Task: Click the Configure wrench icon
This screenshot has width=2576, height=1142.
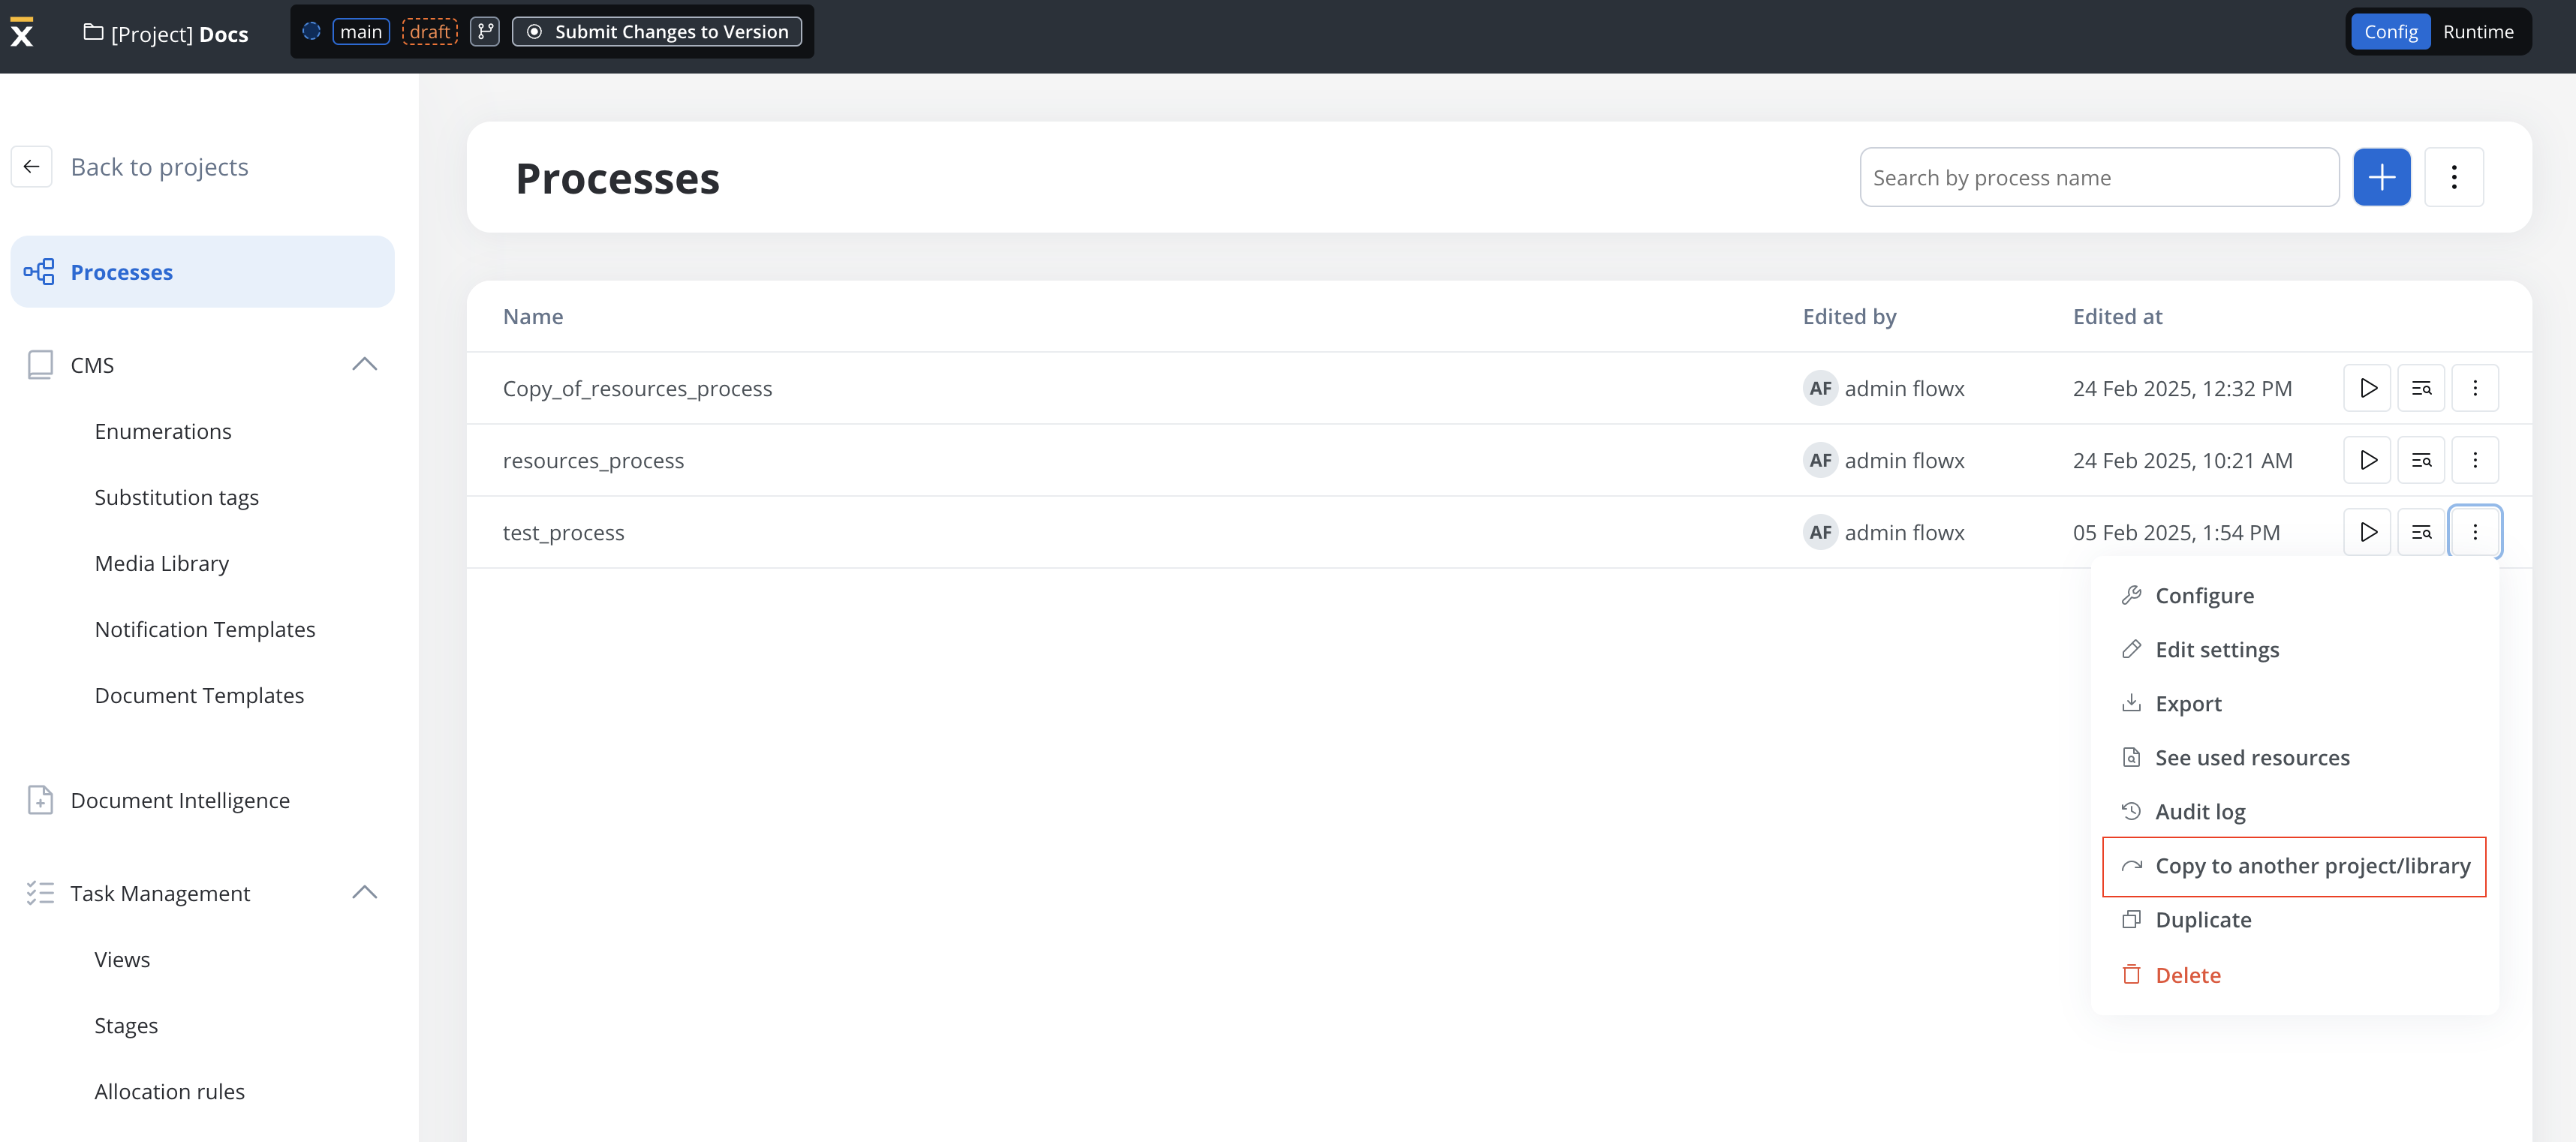Action: point(2131,595)
